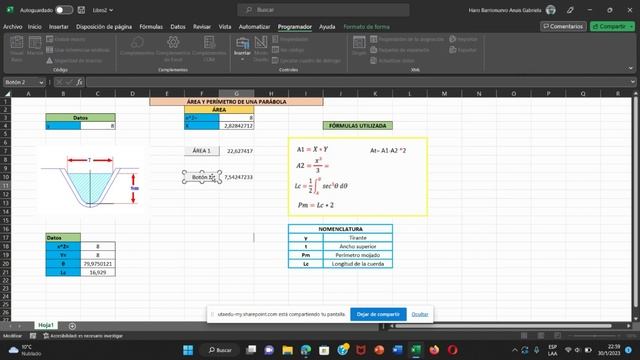
Task: Open the Complementos store icon
Action: (137, 46)
